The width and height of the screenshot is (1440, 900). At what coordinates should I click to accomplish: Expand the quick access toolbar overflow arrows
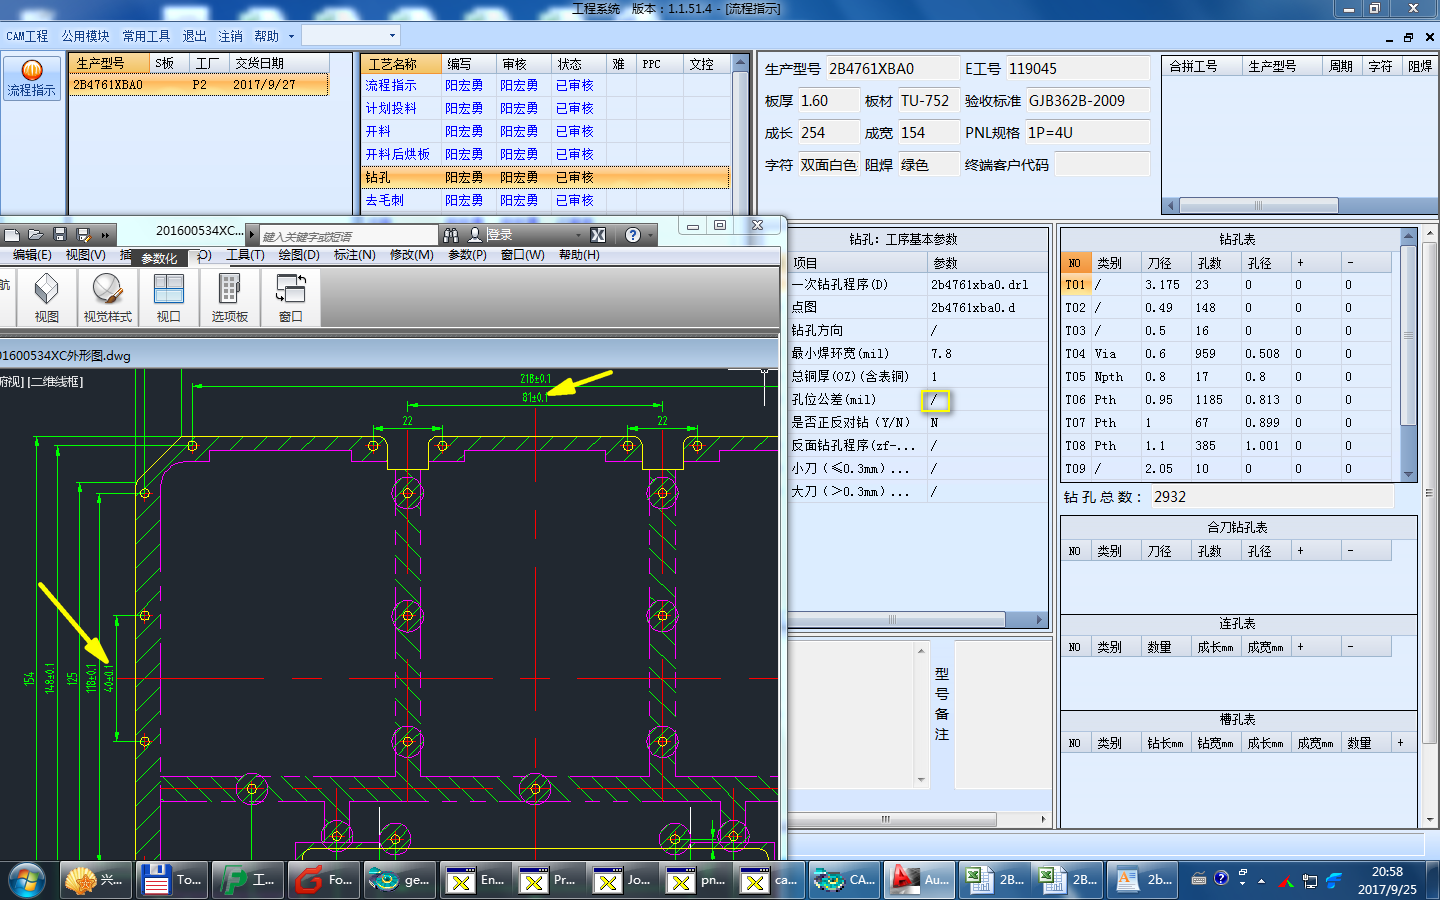105,235
